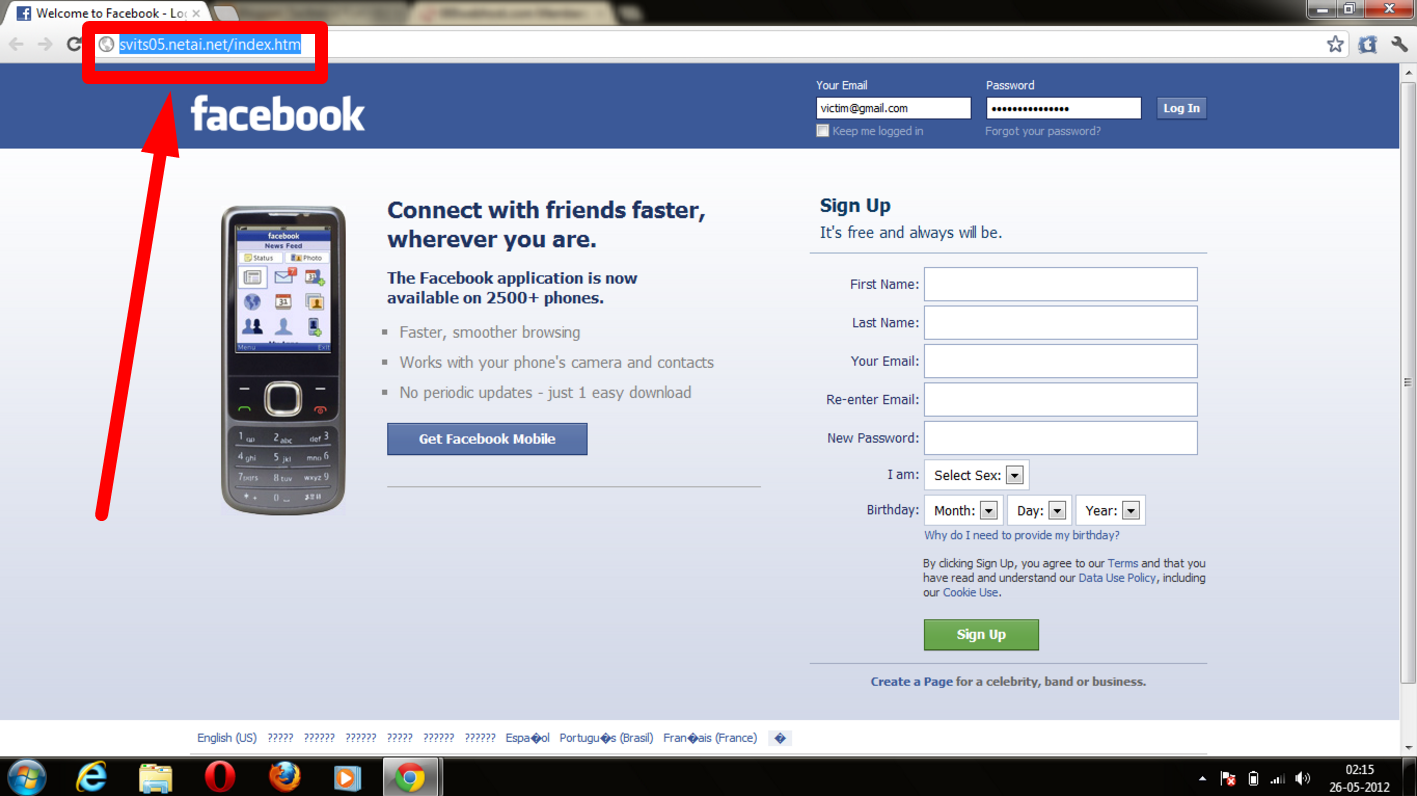
Task: Open a new tab button
Action: [x=226, y=13]
